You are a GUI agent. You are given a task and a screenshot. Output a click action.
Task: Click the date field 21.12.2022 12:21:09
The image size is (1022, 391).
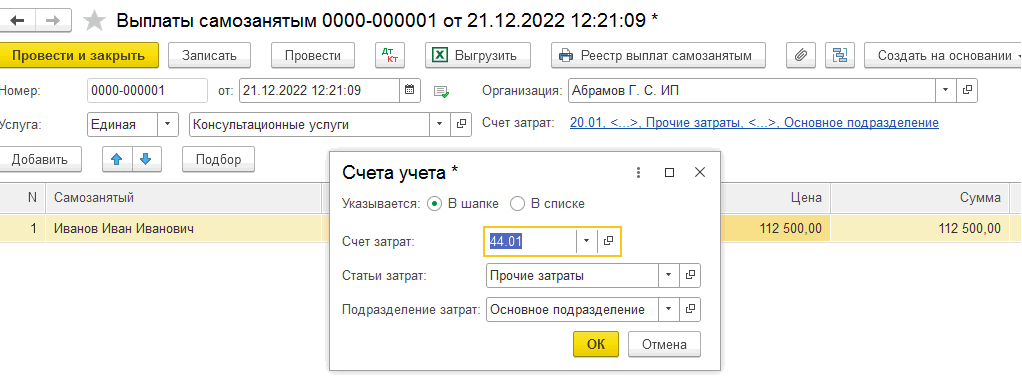point(319,91)
